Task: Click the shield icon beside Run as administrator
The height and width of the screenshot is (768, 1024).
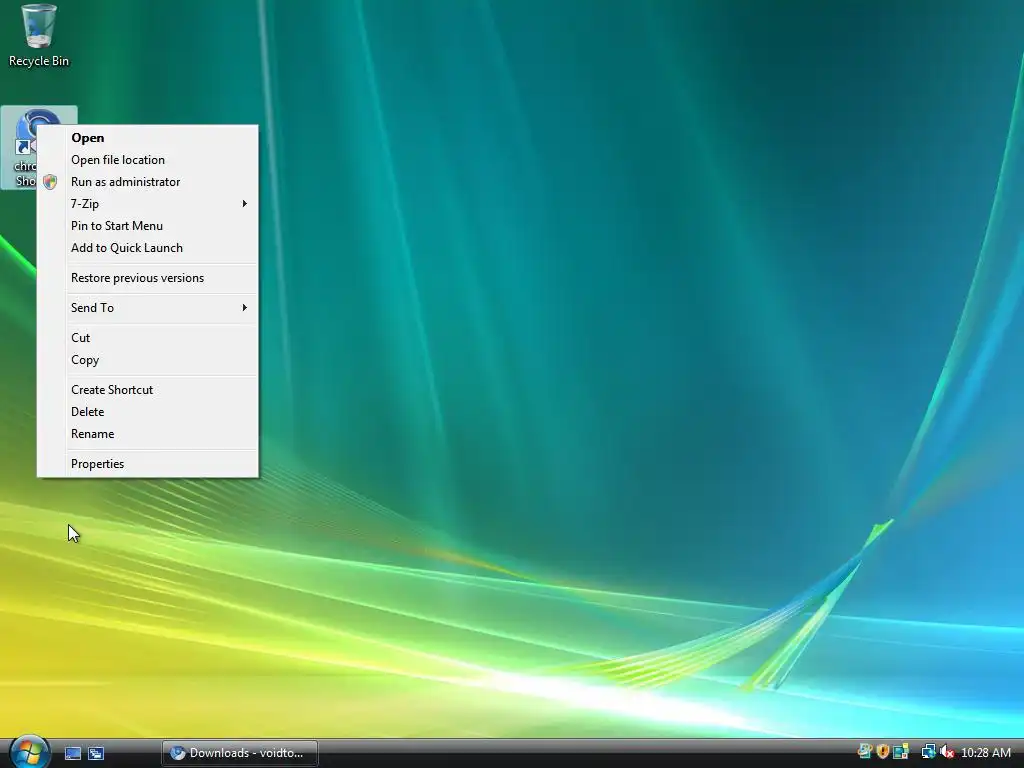Action: [50, 182]
